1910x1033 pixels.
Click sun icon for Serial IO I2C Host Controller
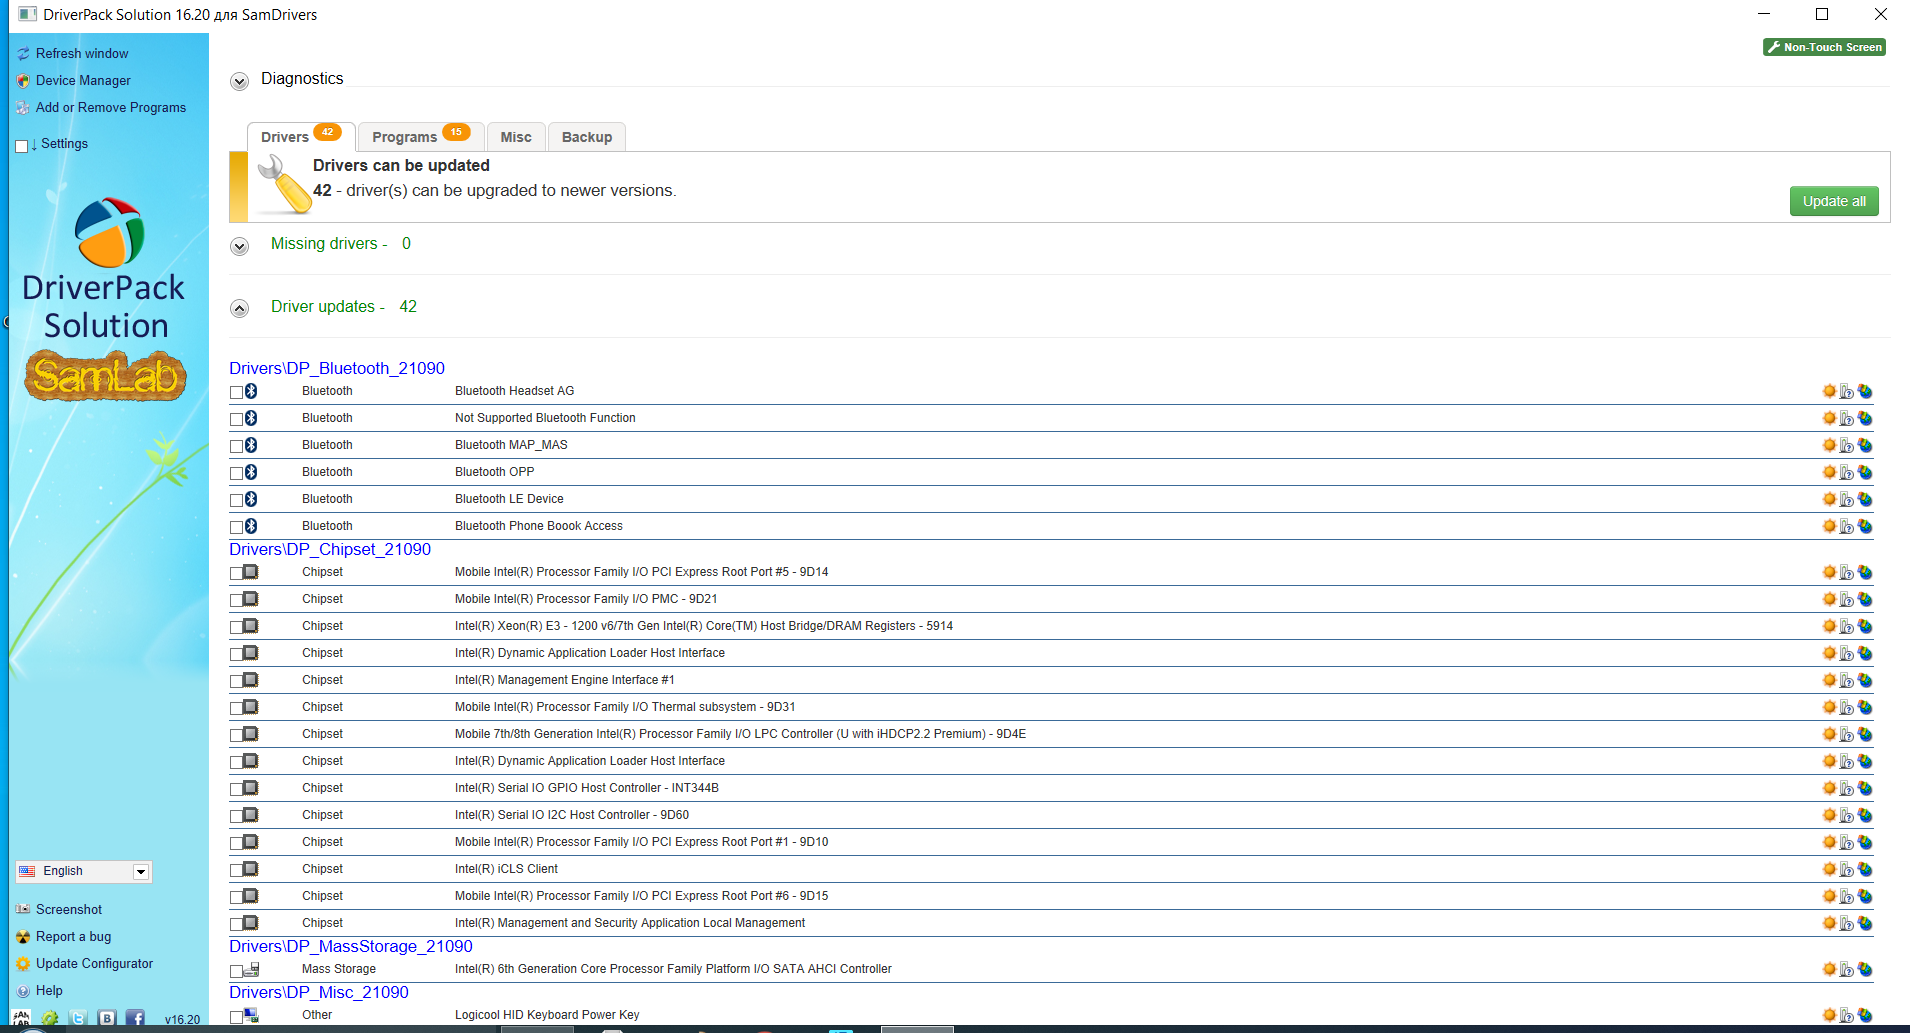point(1829,815)
